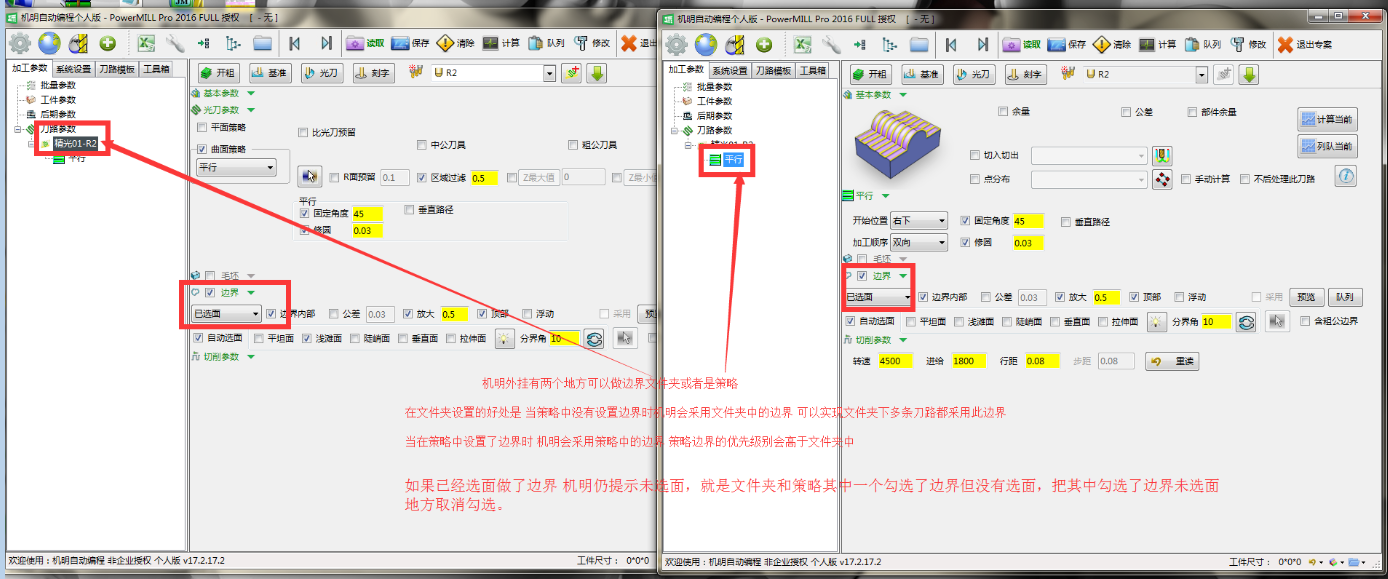
Task: Toggle 区域过滤 checkbox in left window
Action: [x=421, y=177]
